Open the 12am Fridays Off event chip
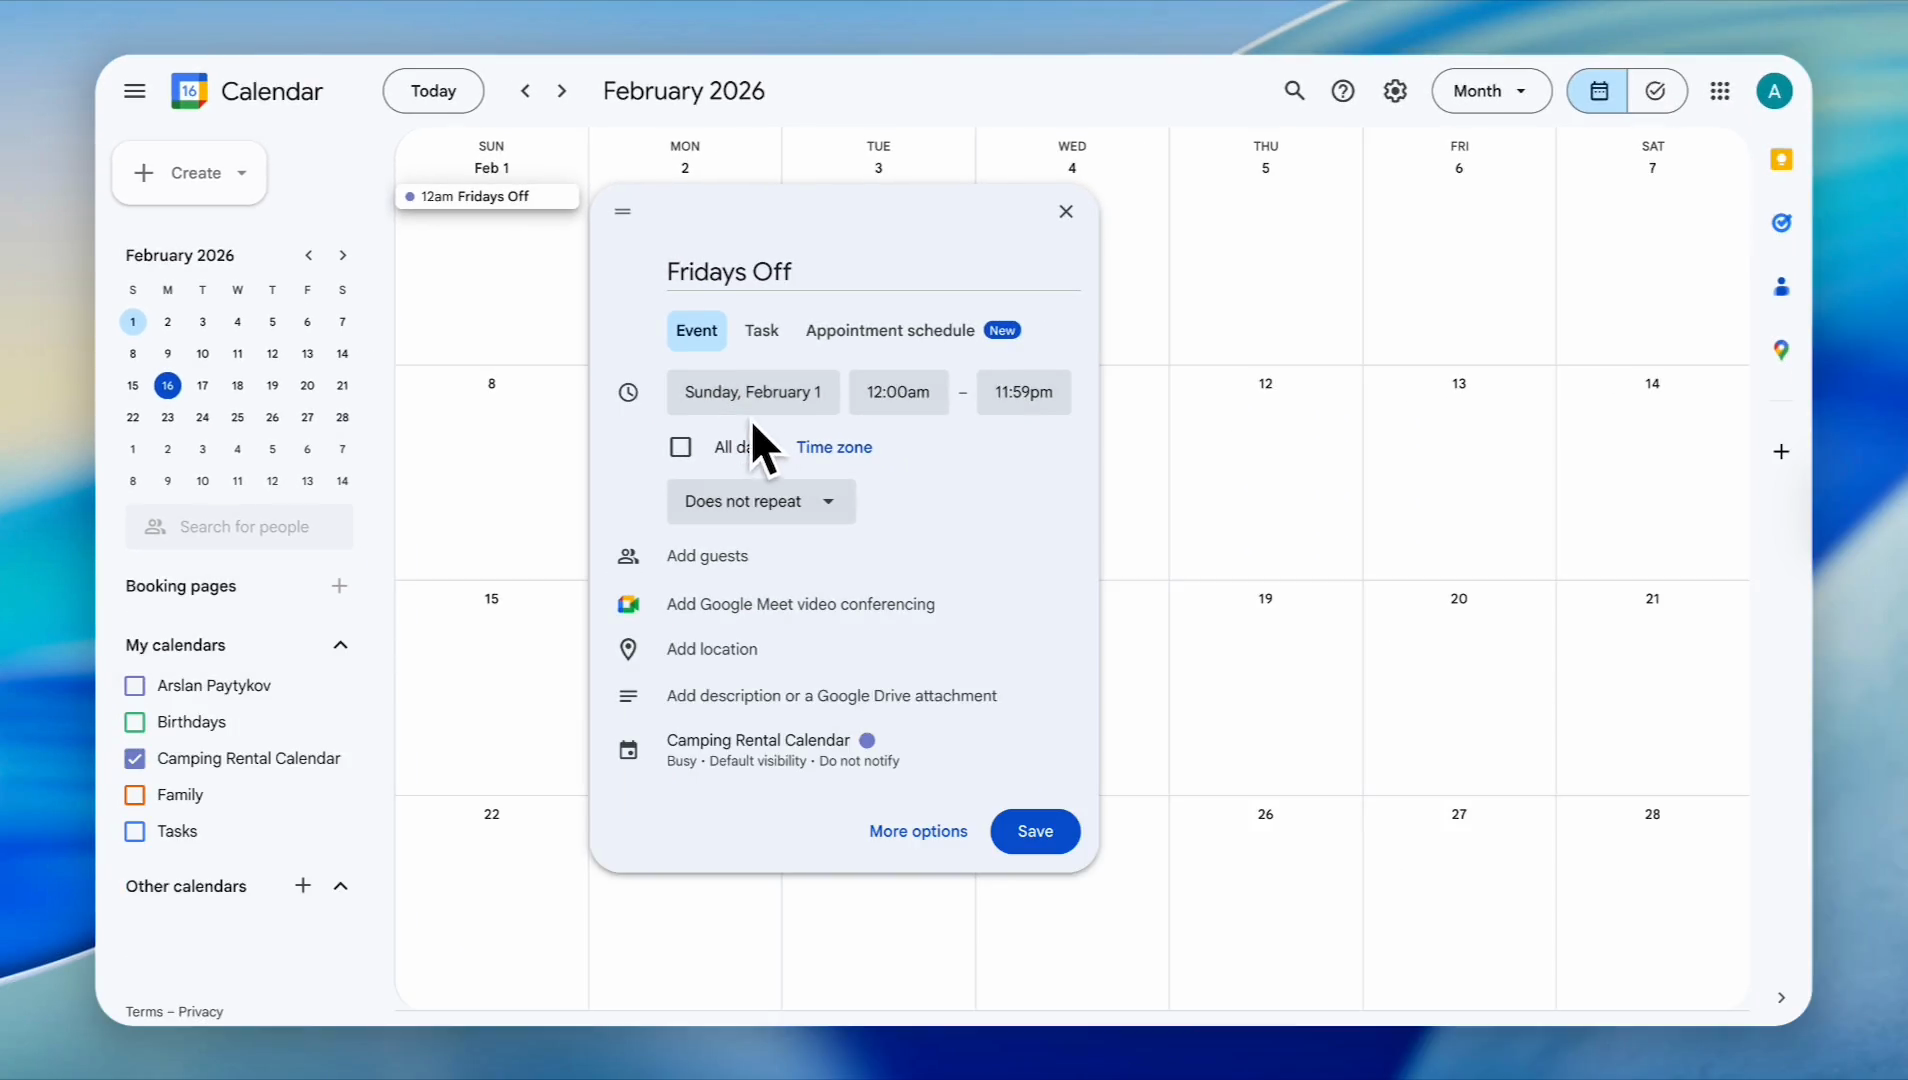Viewport: 1908px width, 1080px height. pos(488,197)
